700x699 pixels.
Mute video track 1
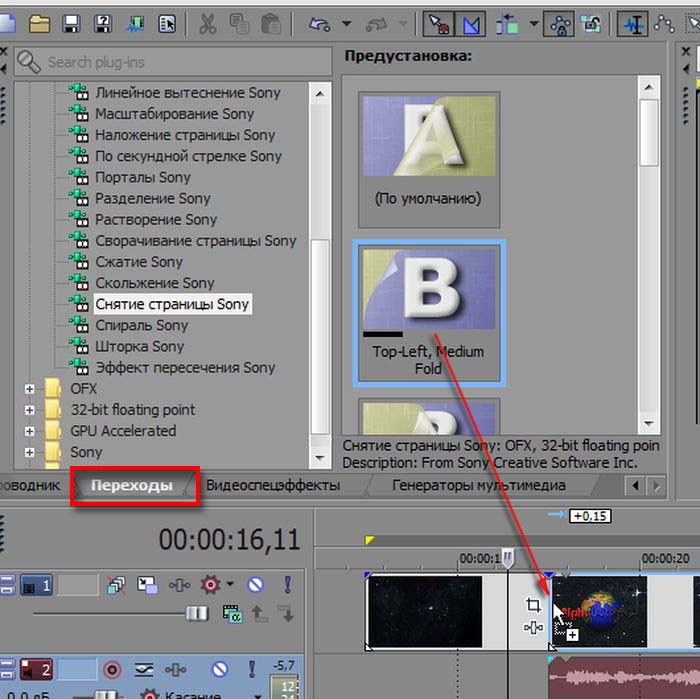pos(255,584)
